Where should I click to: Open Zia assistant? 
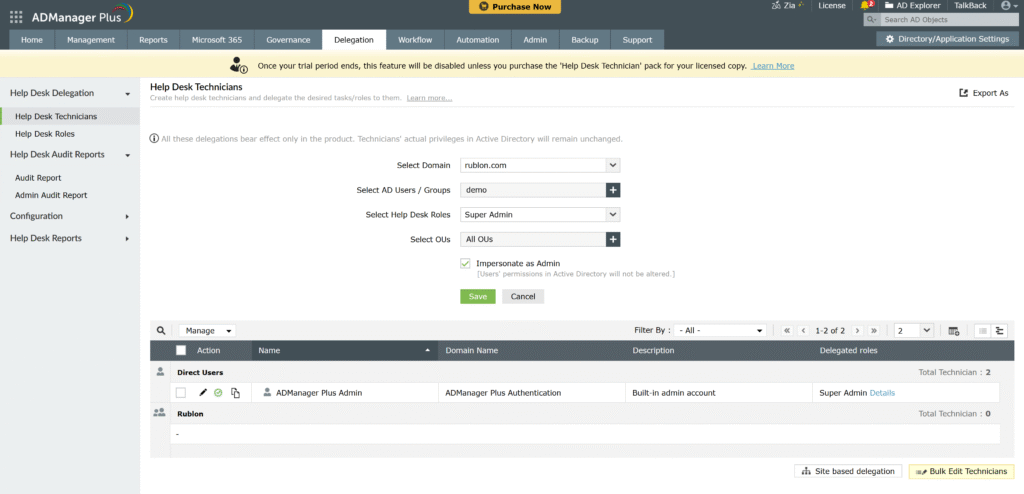786,5
